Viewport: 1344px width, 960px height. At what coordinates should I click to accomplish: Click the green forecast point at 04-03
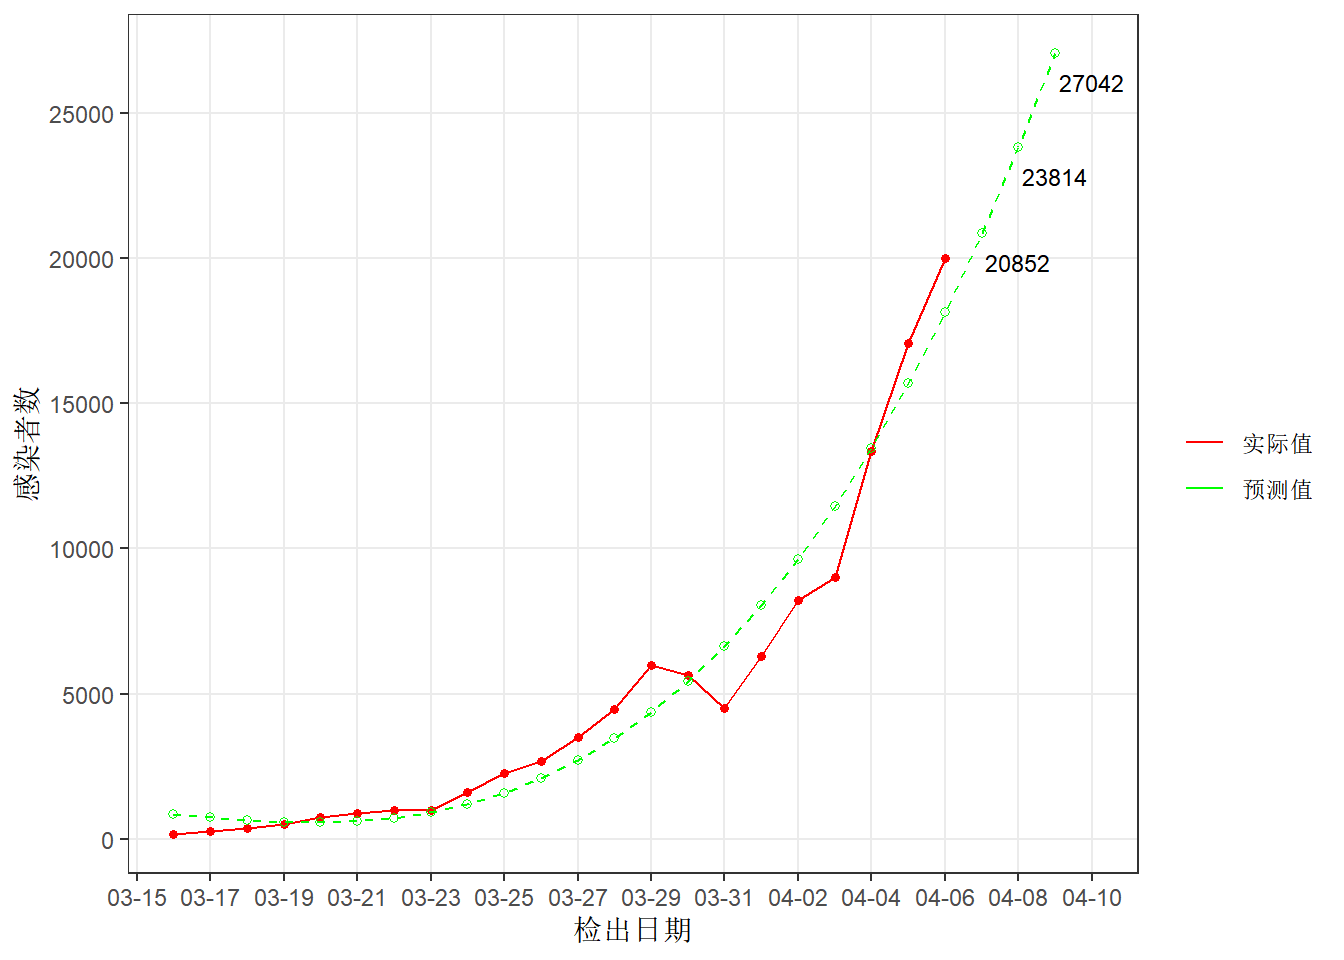(x=835, y=507)
